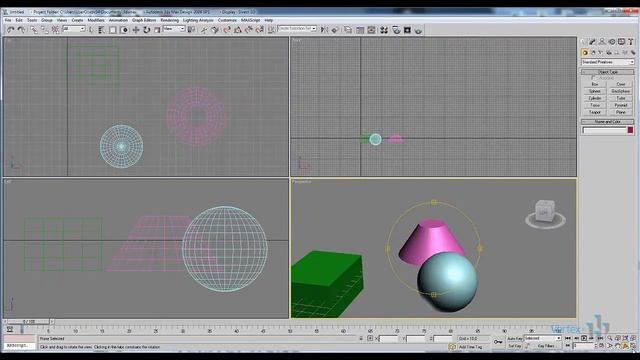
Task: Open the Edit menu
Action: (x=19, y=20)
